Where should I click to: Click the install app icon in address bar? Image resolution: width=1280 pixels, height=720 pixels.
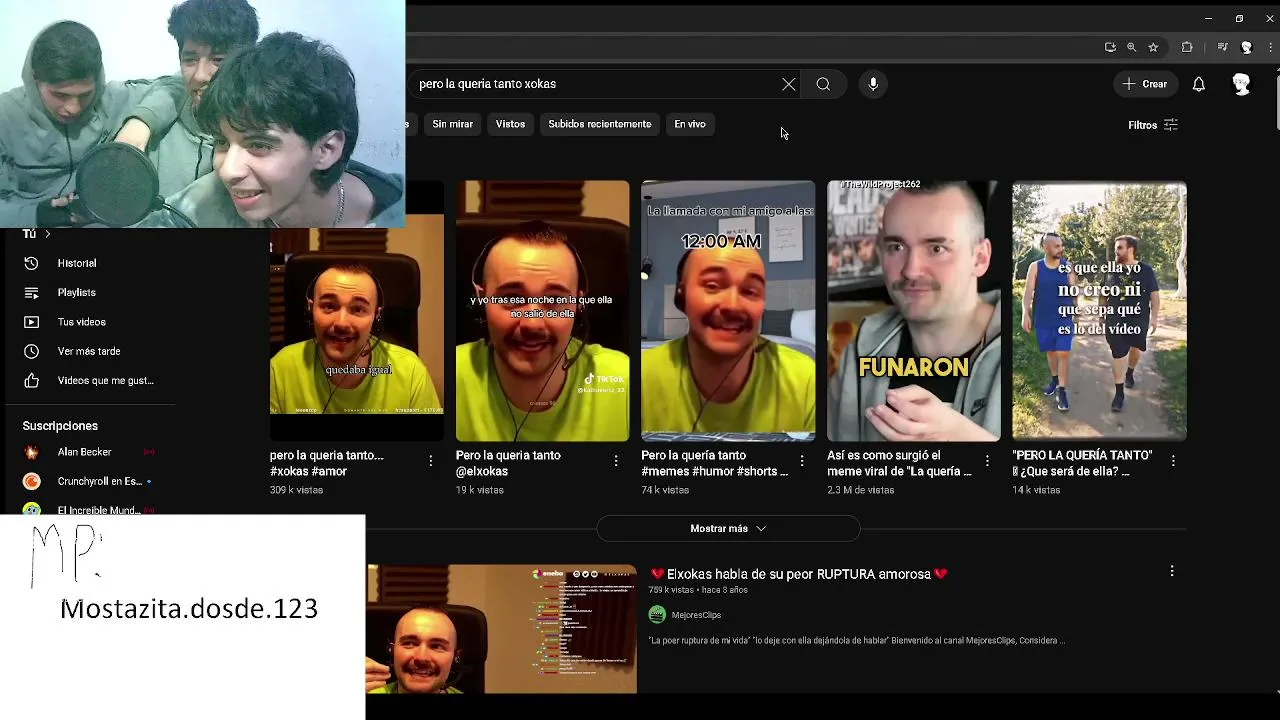click(1110, 47)
